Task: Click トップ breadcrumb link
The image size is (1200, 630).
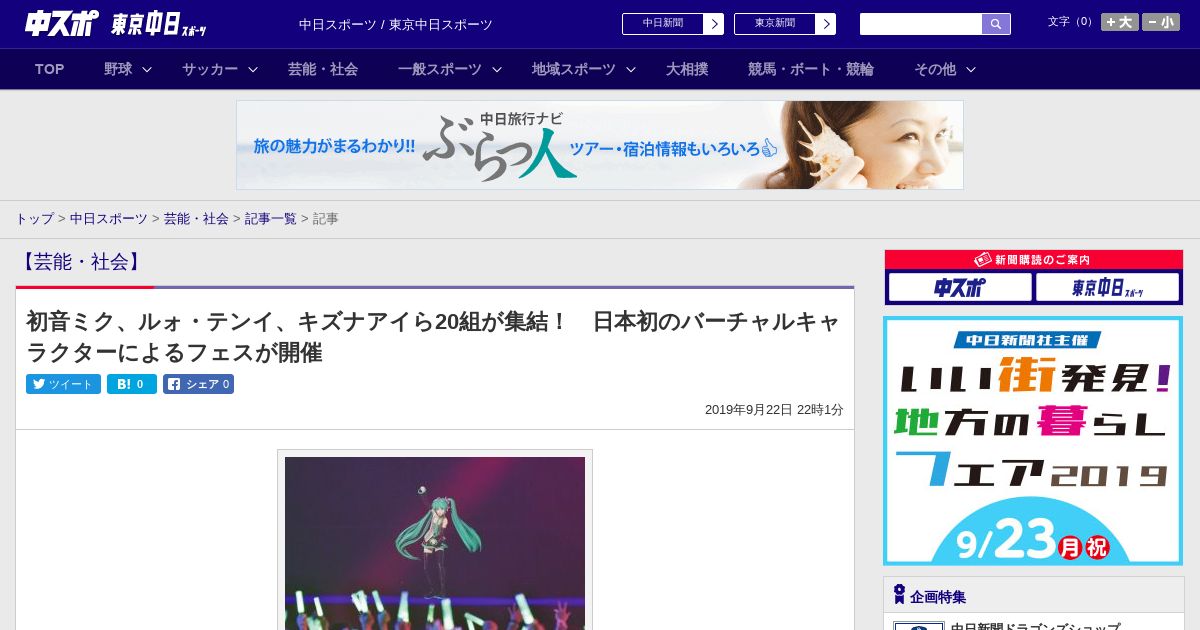Action: 34,218
